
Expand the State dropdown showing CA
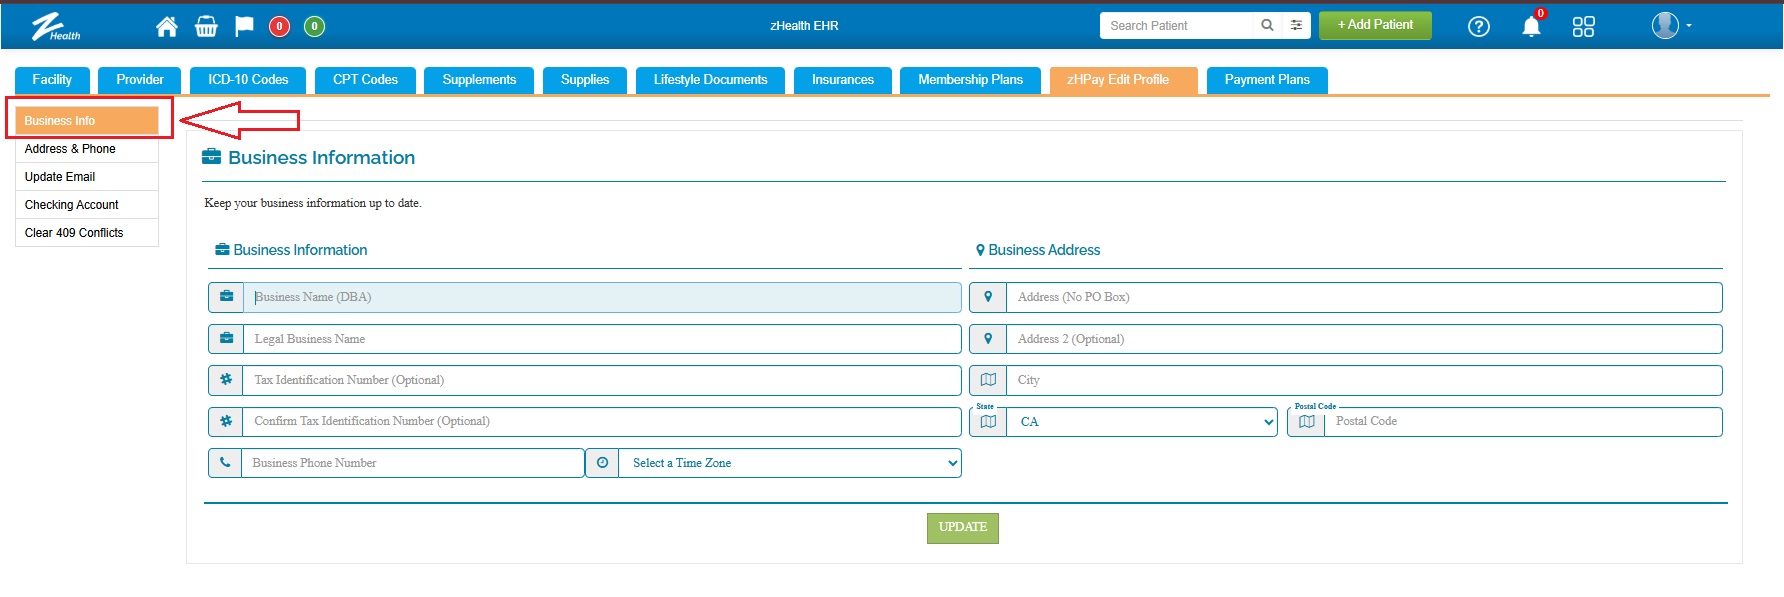[1141, 422]
